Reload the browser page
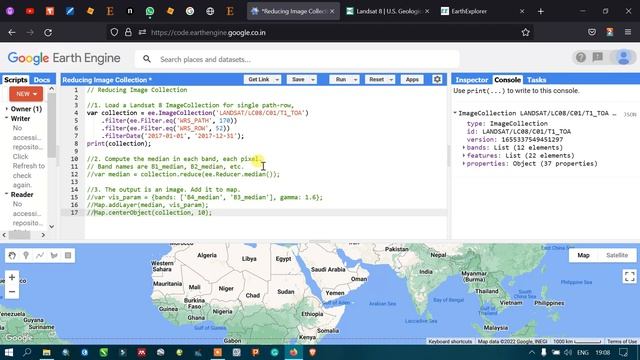Image resolution: width=640 pixels, height=360 pixels. tap(48, 32)
